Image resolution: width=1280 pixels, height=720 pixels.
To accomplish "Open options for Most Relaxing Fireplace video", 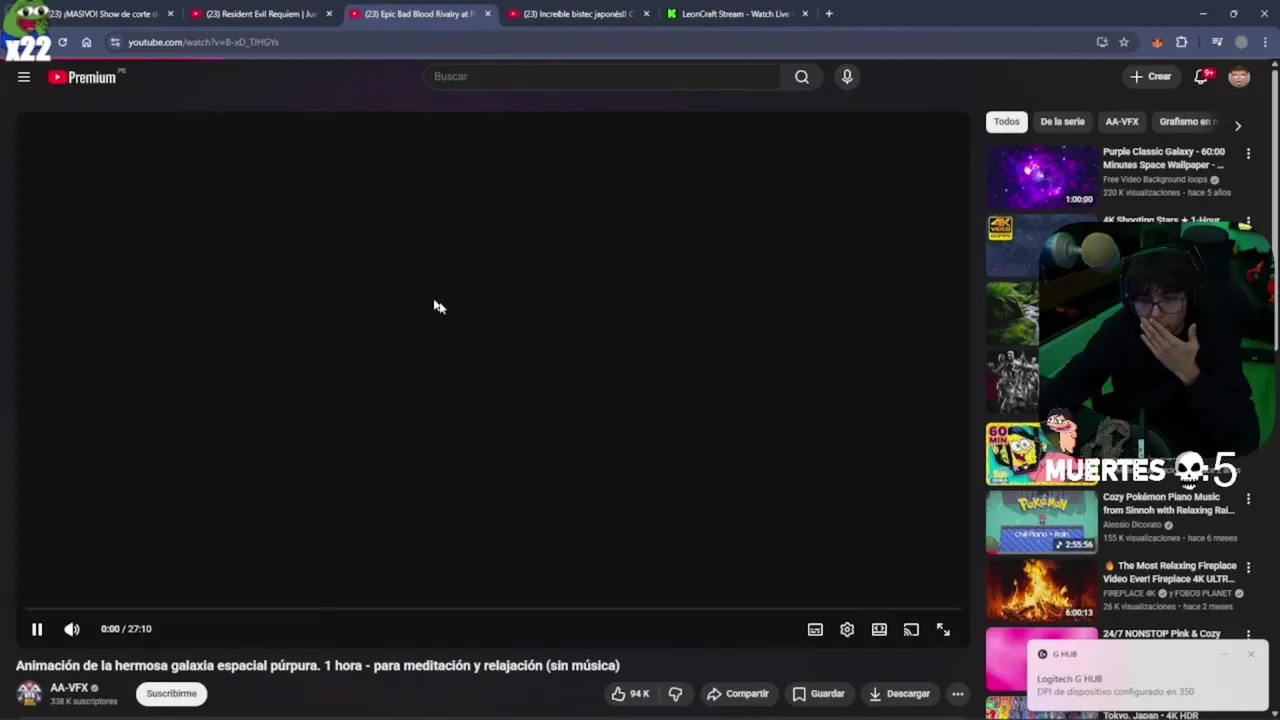I will (1248, 567).
